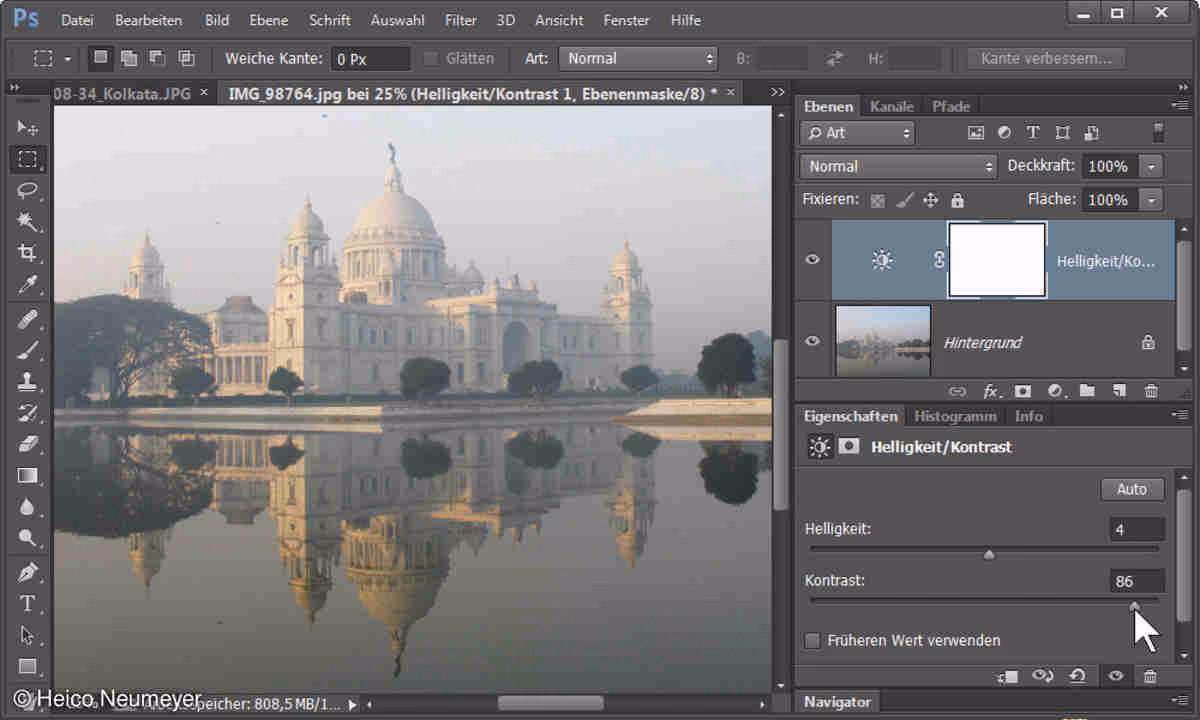Select the Clone Stamp tool

27,381
